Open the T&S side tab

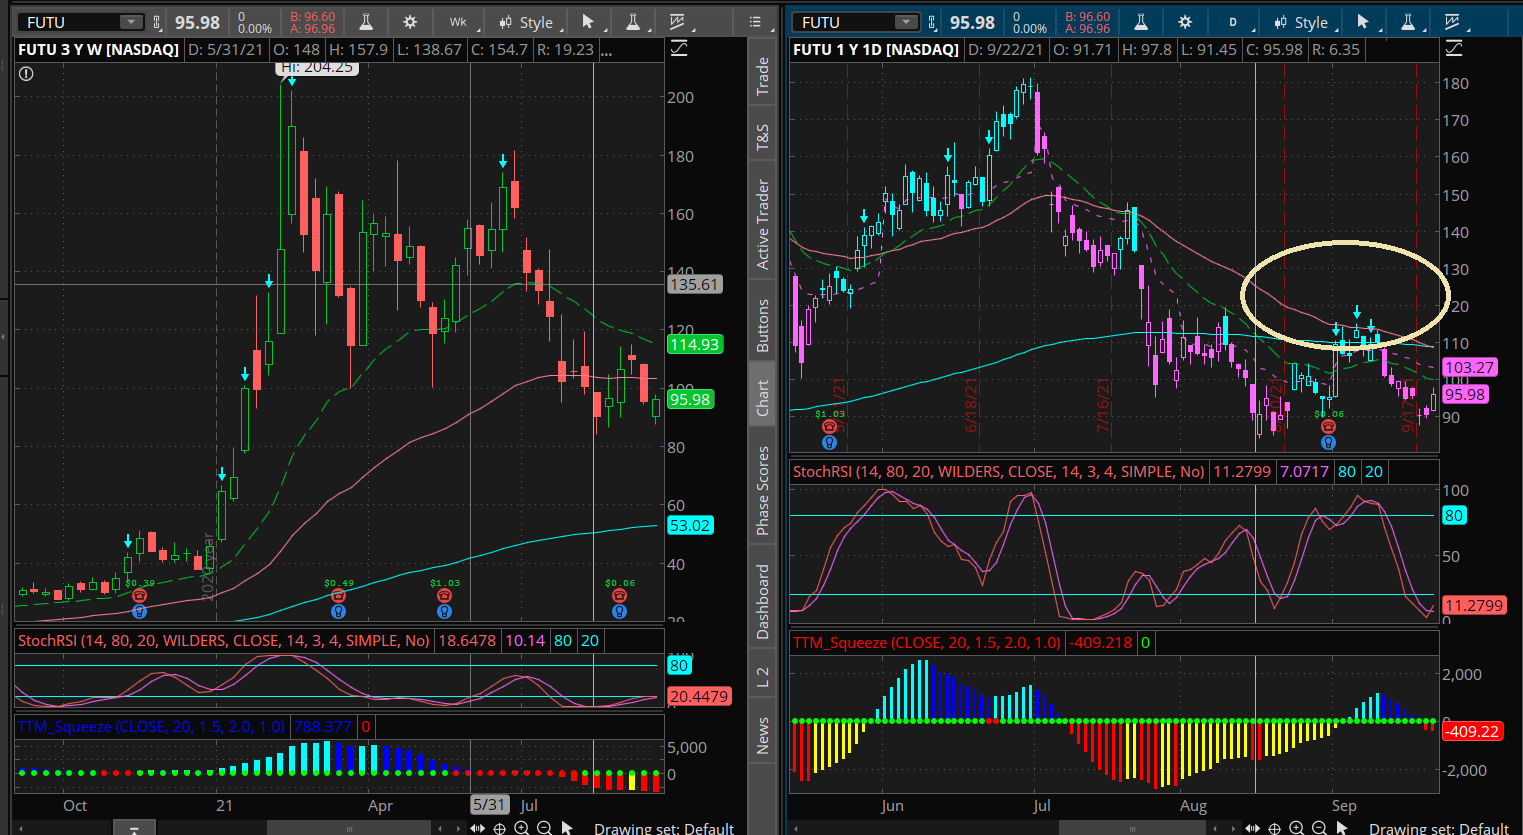coord(762,138)
